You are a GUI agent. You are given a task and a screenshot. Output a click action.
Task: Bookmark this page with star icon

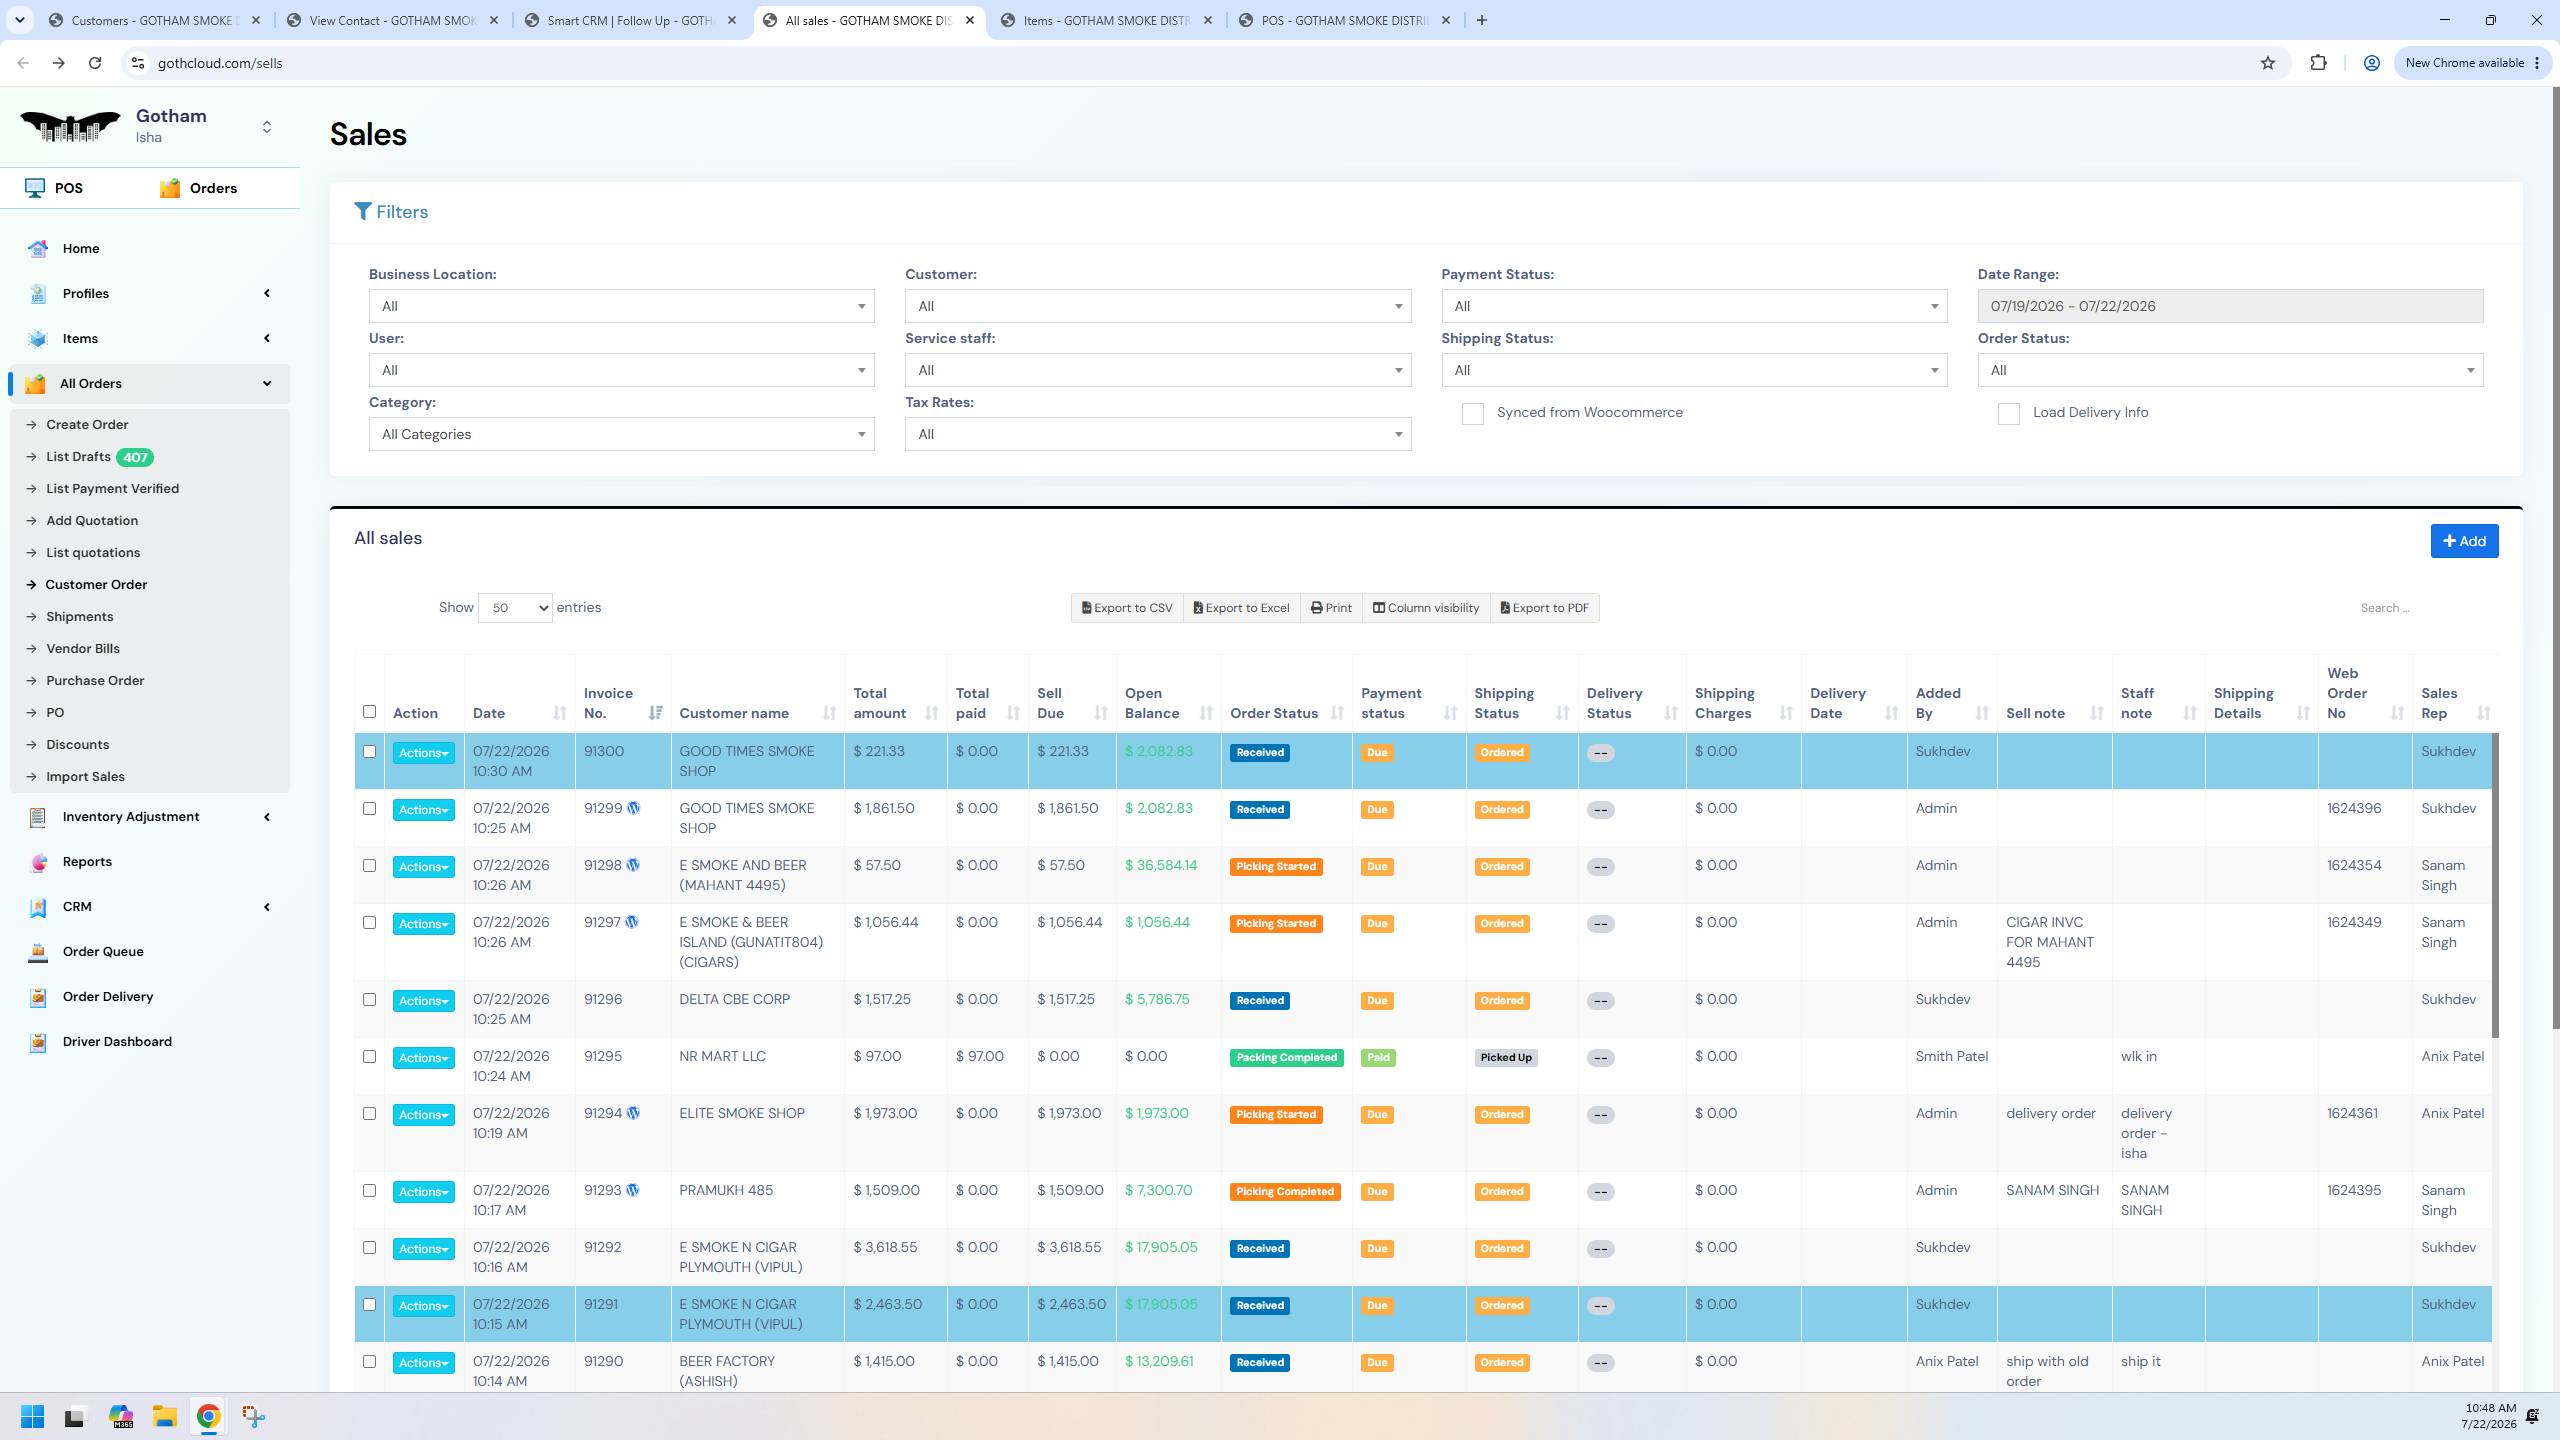[x=2267, y=63]
